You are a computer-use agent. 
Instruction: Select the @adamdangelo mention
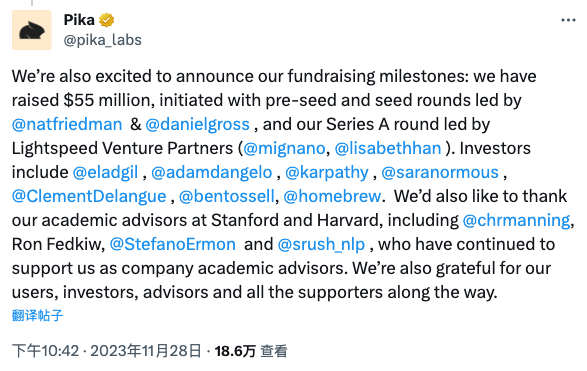click(x=212, y=172)
